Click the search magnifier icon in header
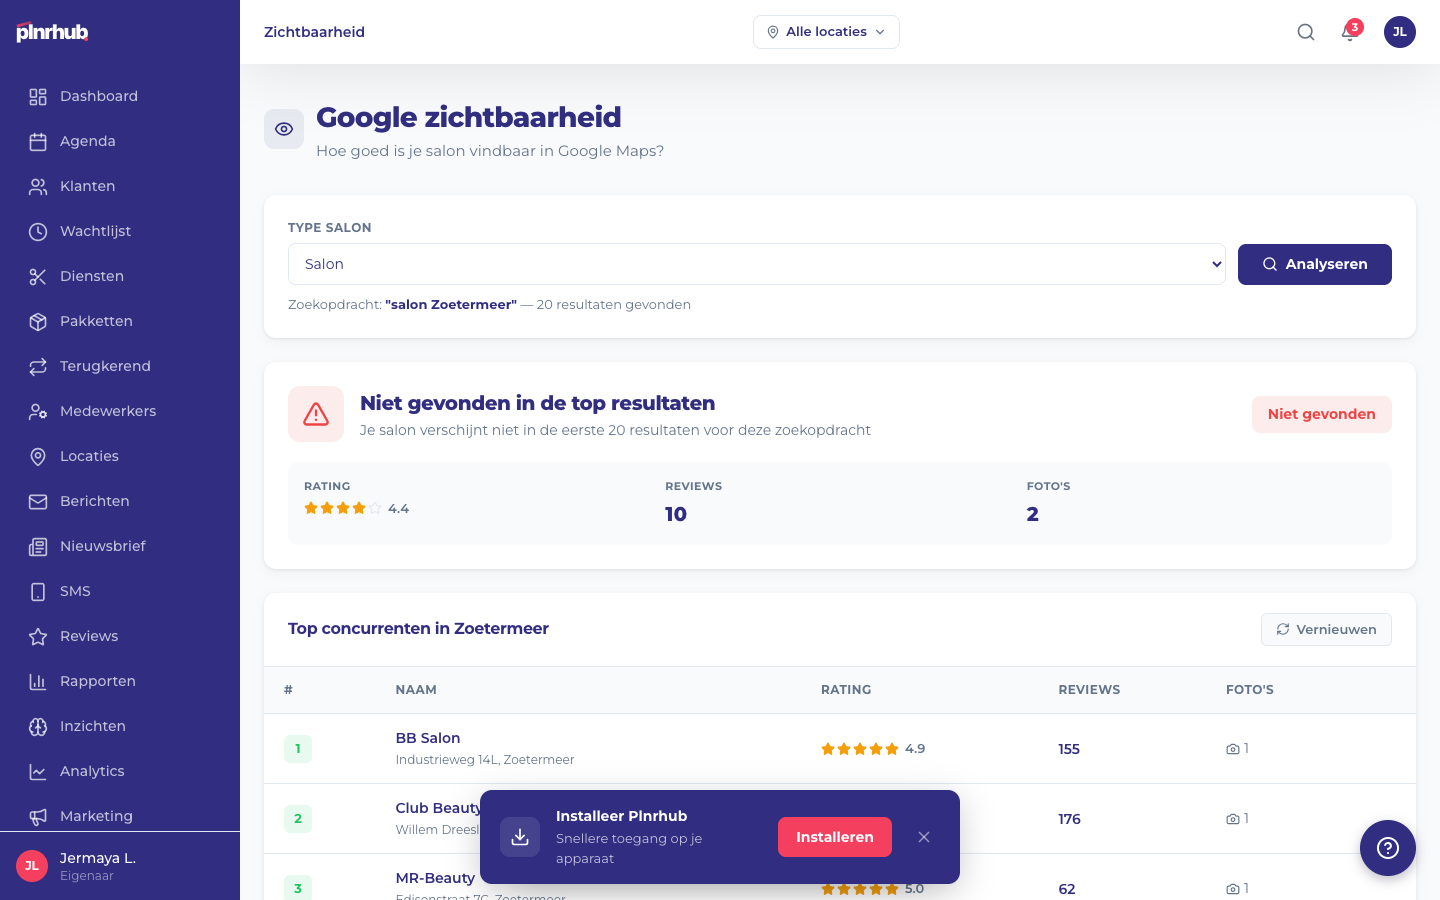Screen dimensions: 1440x900 coord(1306,32)
